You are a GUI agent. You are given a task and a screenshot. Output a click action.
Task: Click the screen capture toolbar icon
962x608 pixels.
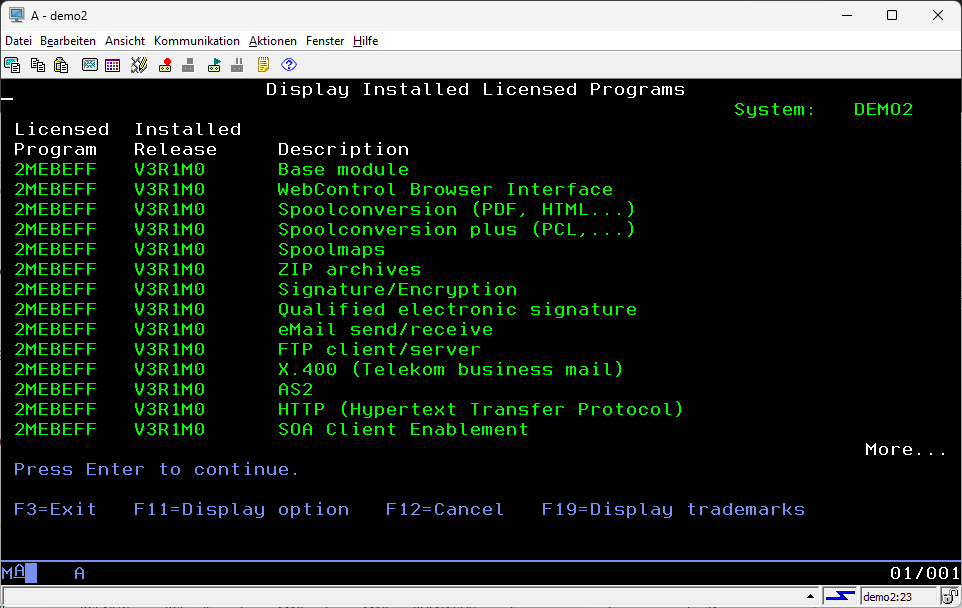pyautogui.click(x=13, y=65)
